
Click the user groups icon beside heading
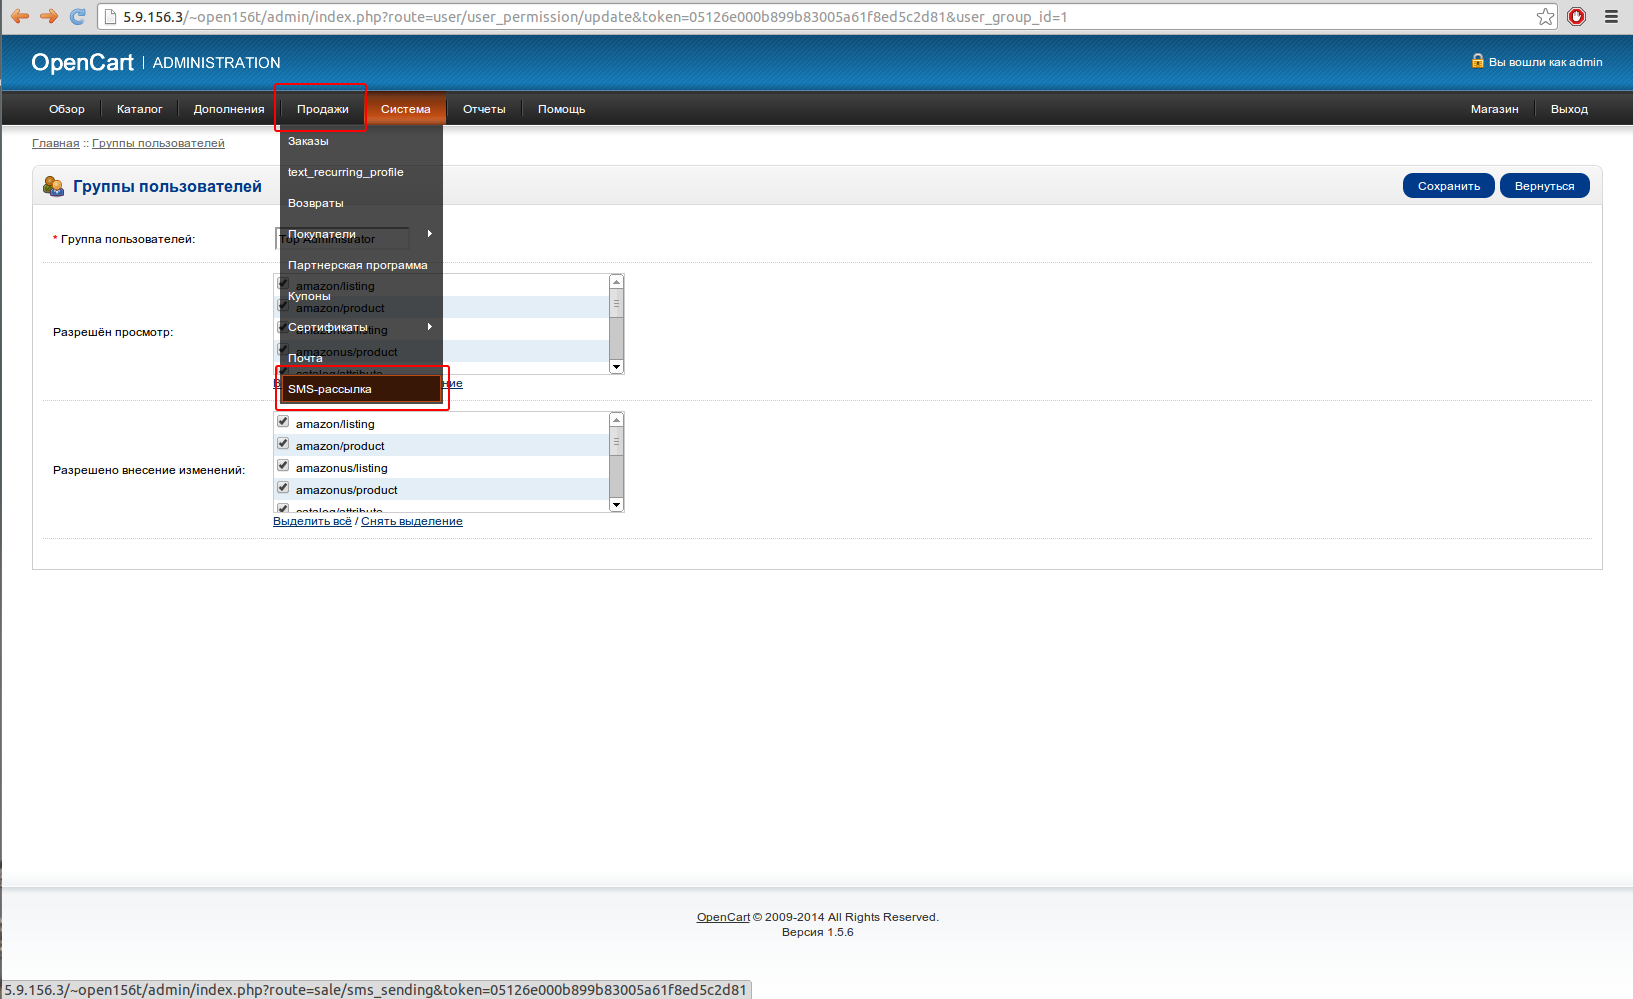[x=53, y=186]
